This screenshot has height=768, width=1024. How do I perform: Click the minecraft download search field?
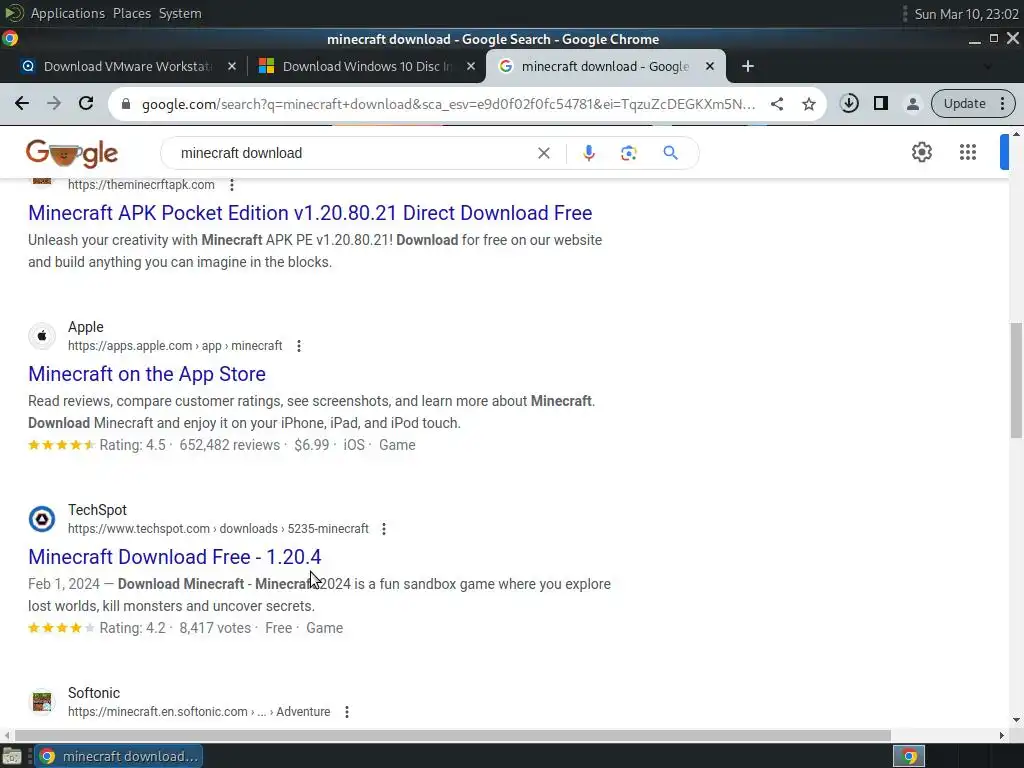click(353, 153)
